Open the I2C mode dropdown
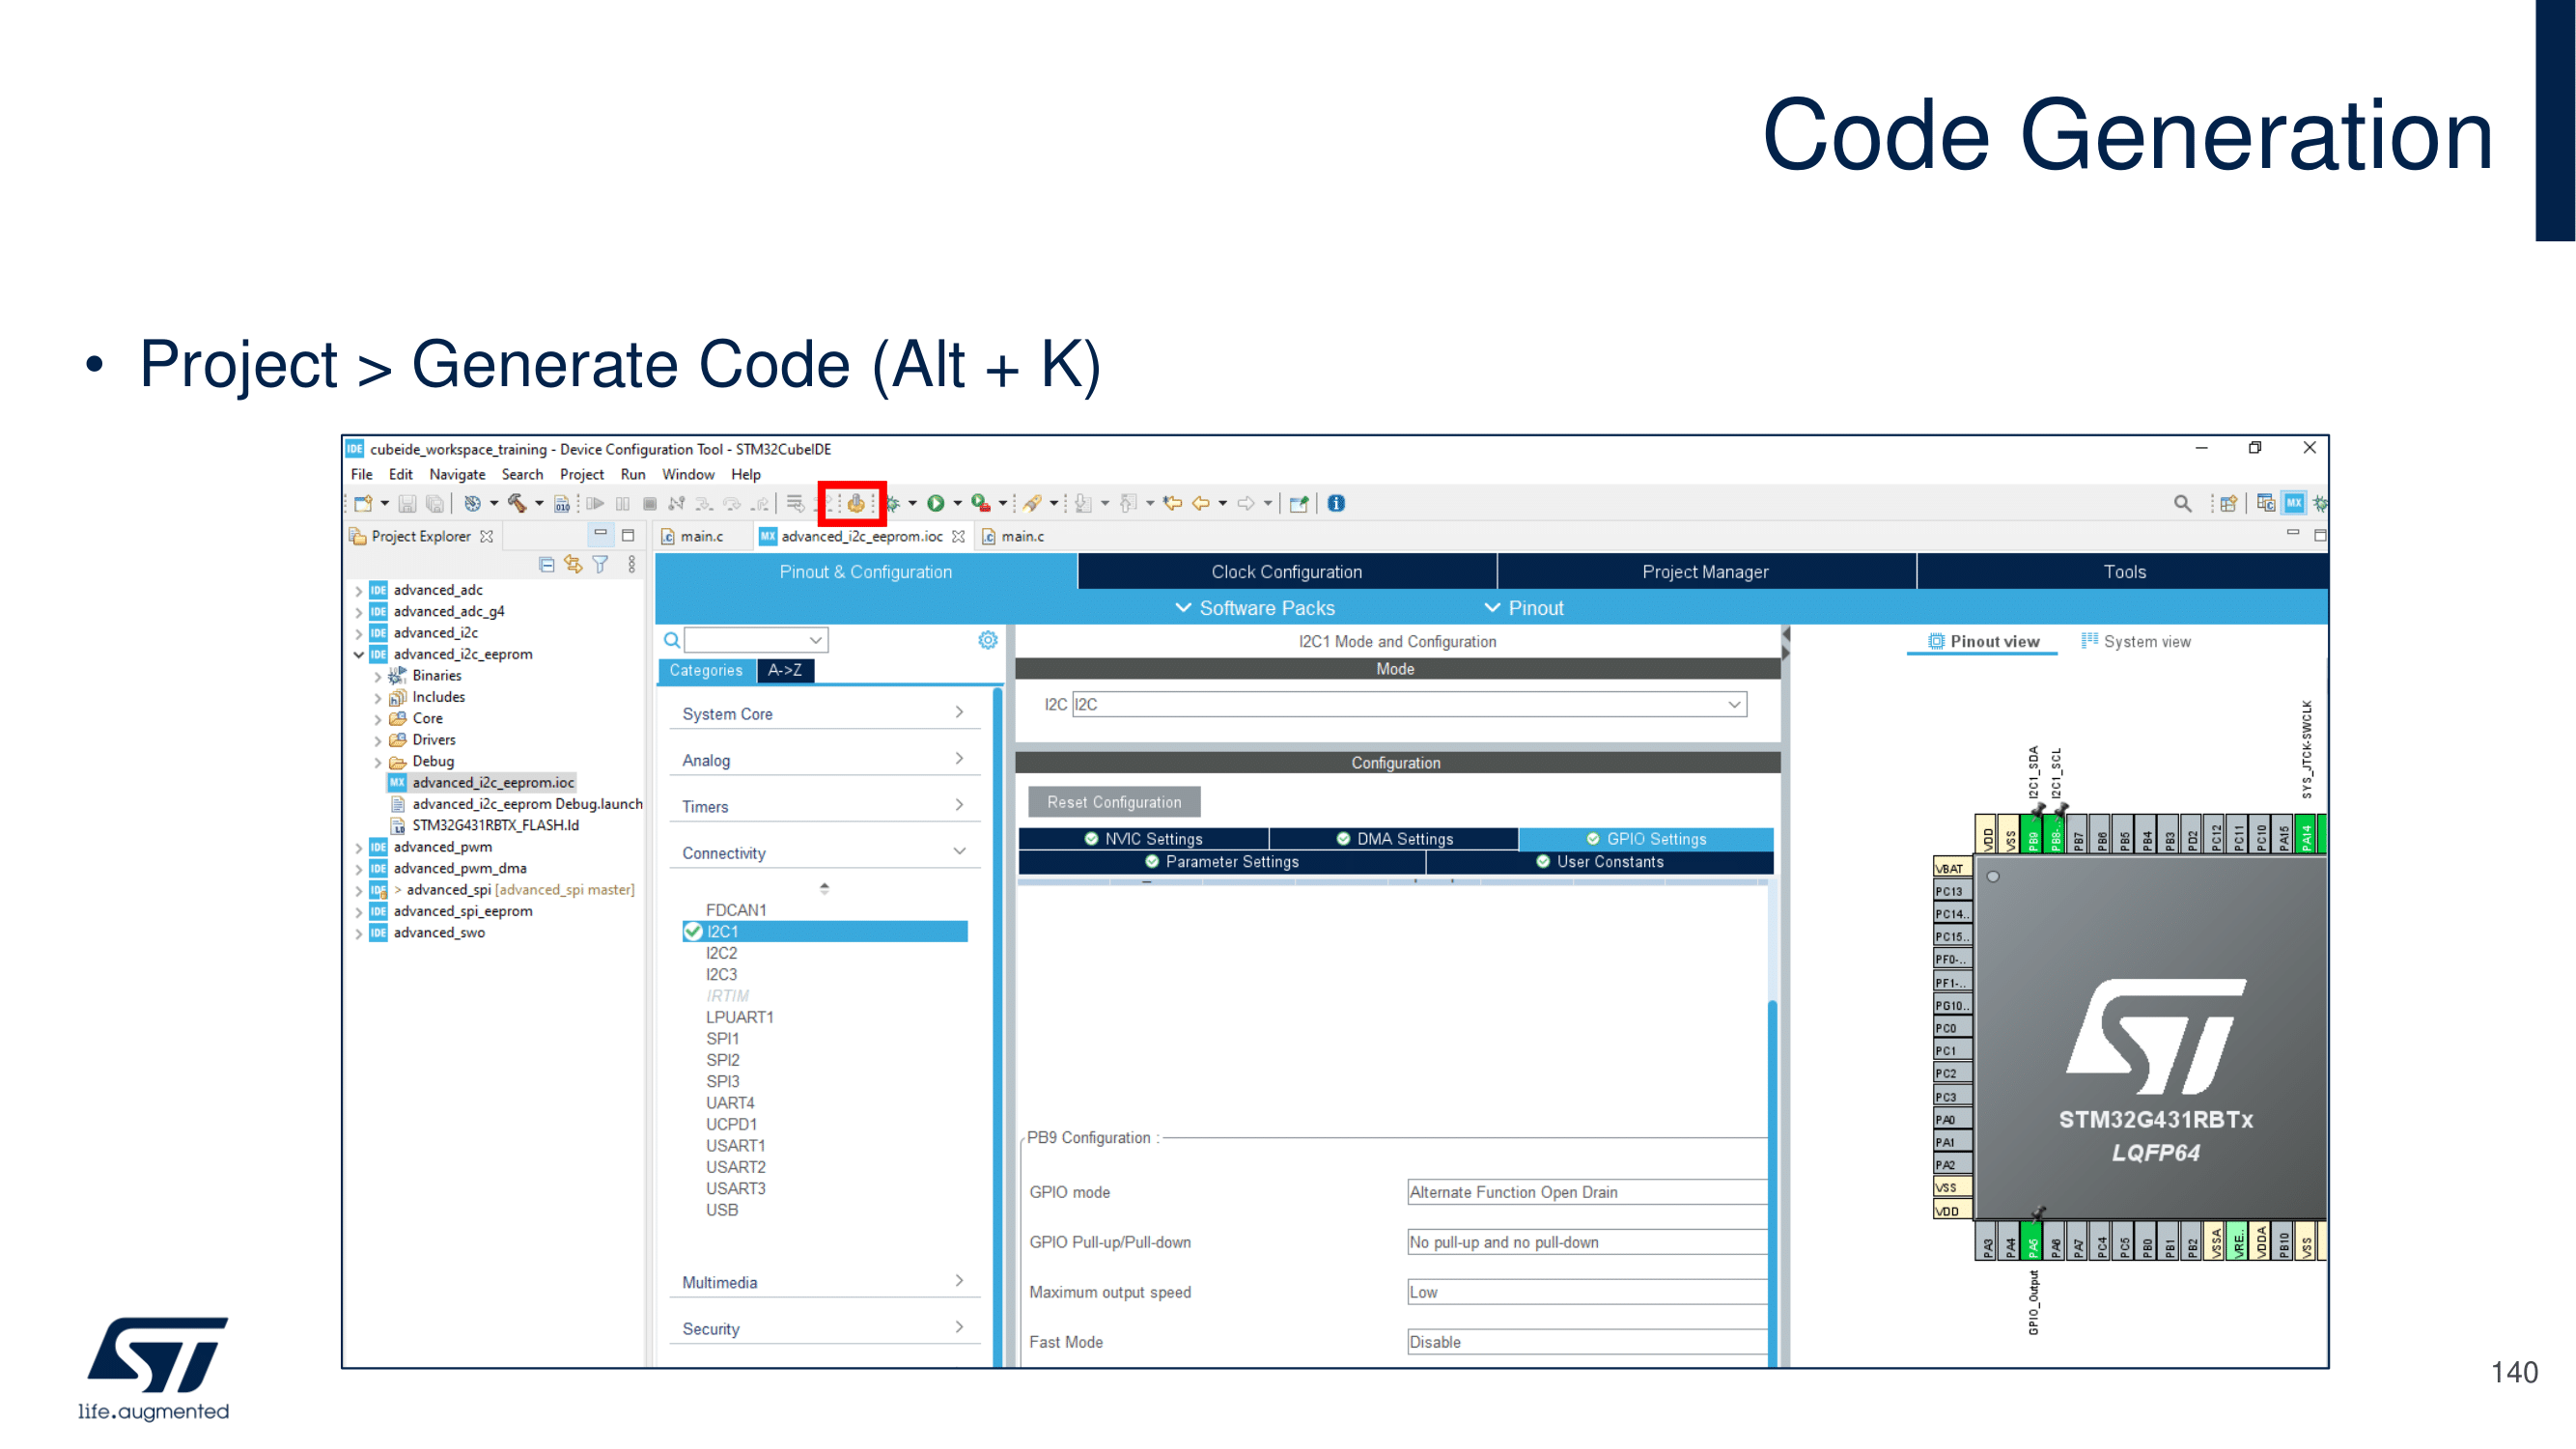The image size is (2576, 1449). 1733,704
